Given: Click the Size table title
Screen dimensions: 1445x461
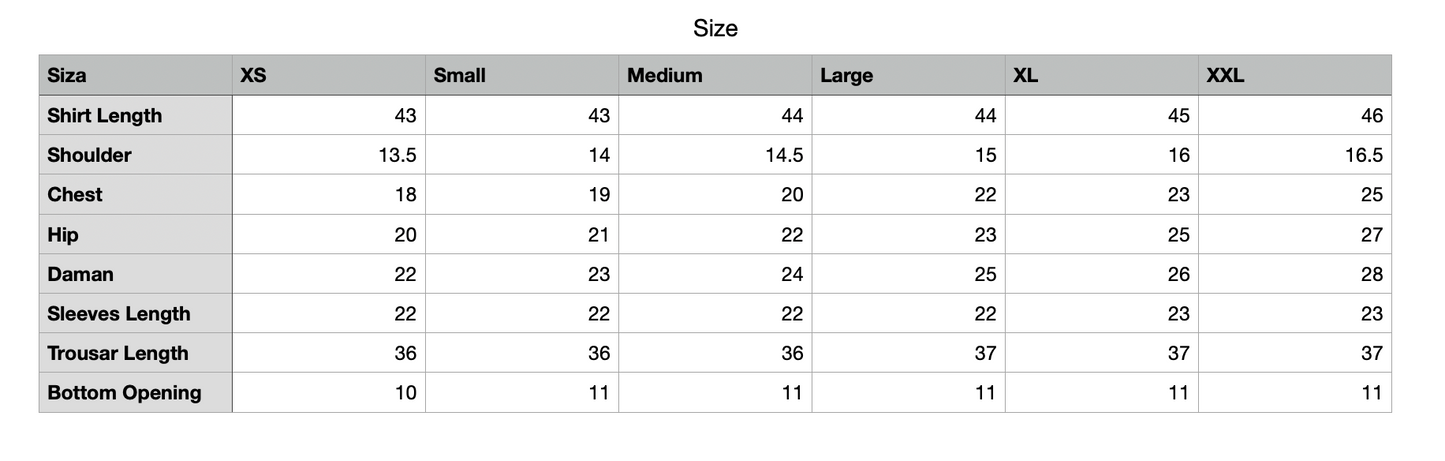Looking at the screenshot, I should [x=715, y=29].
